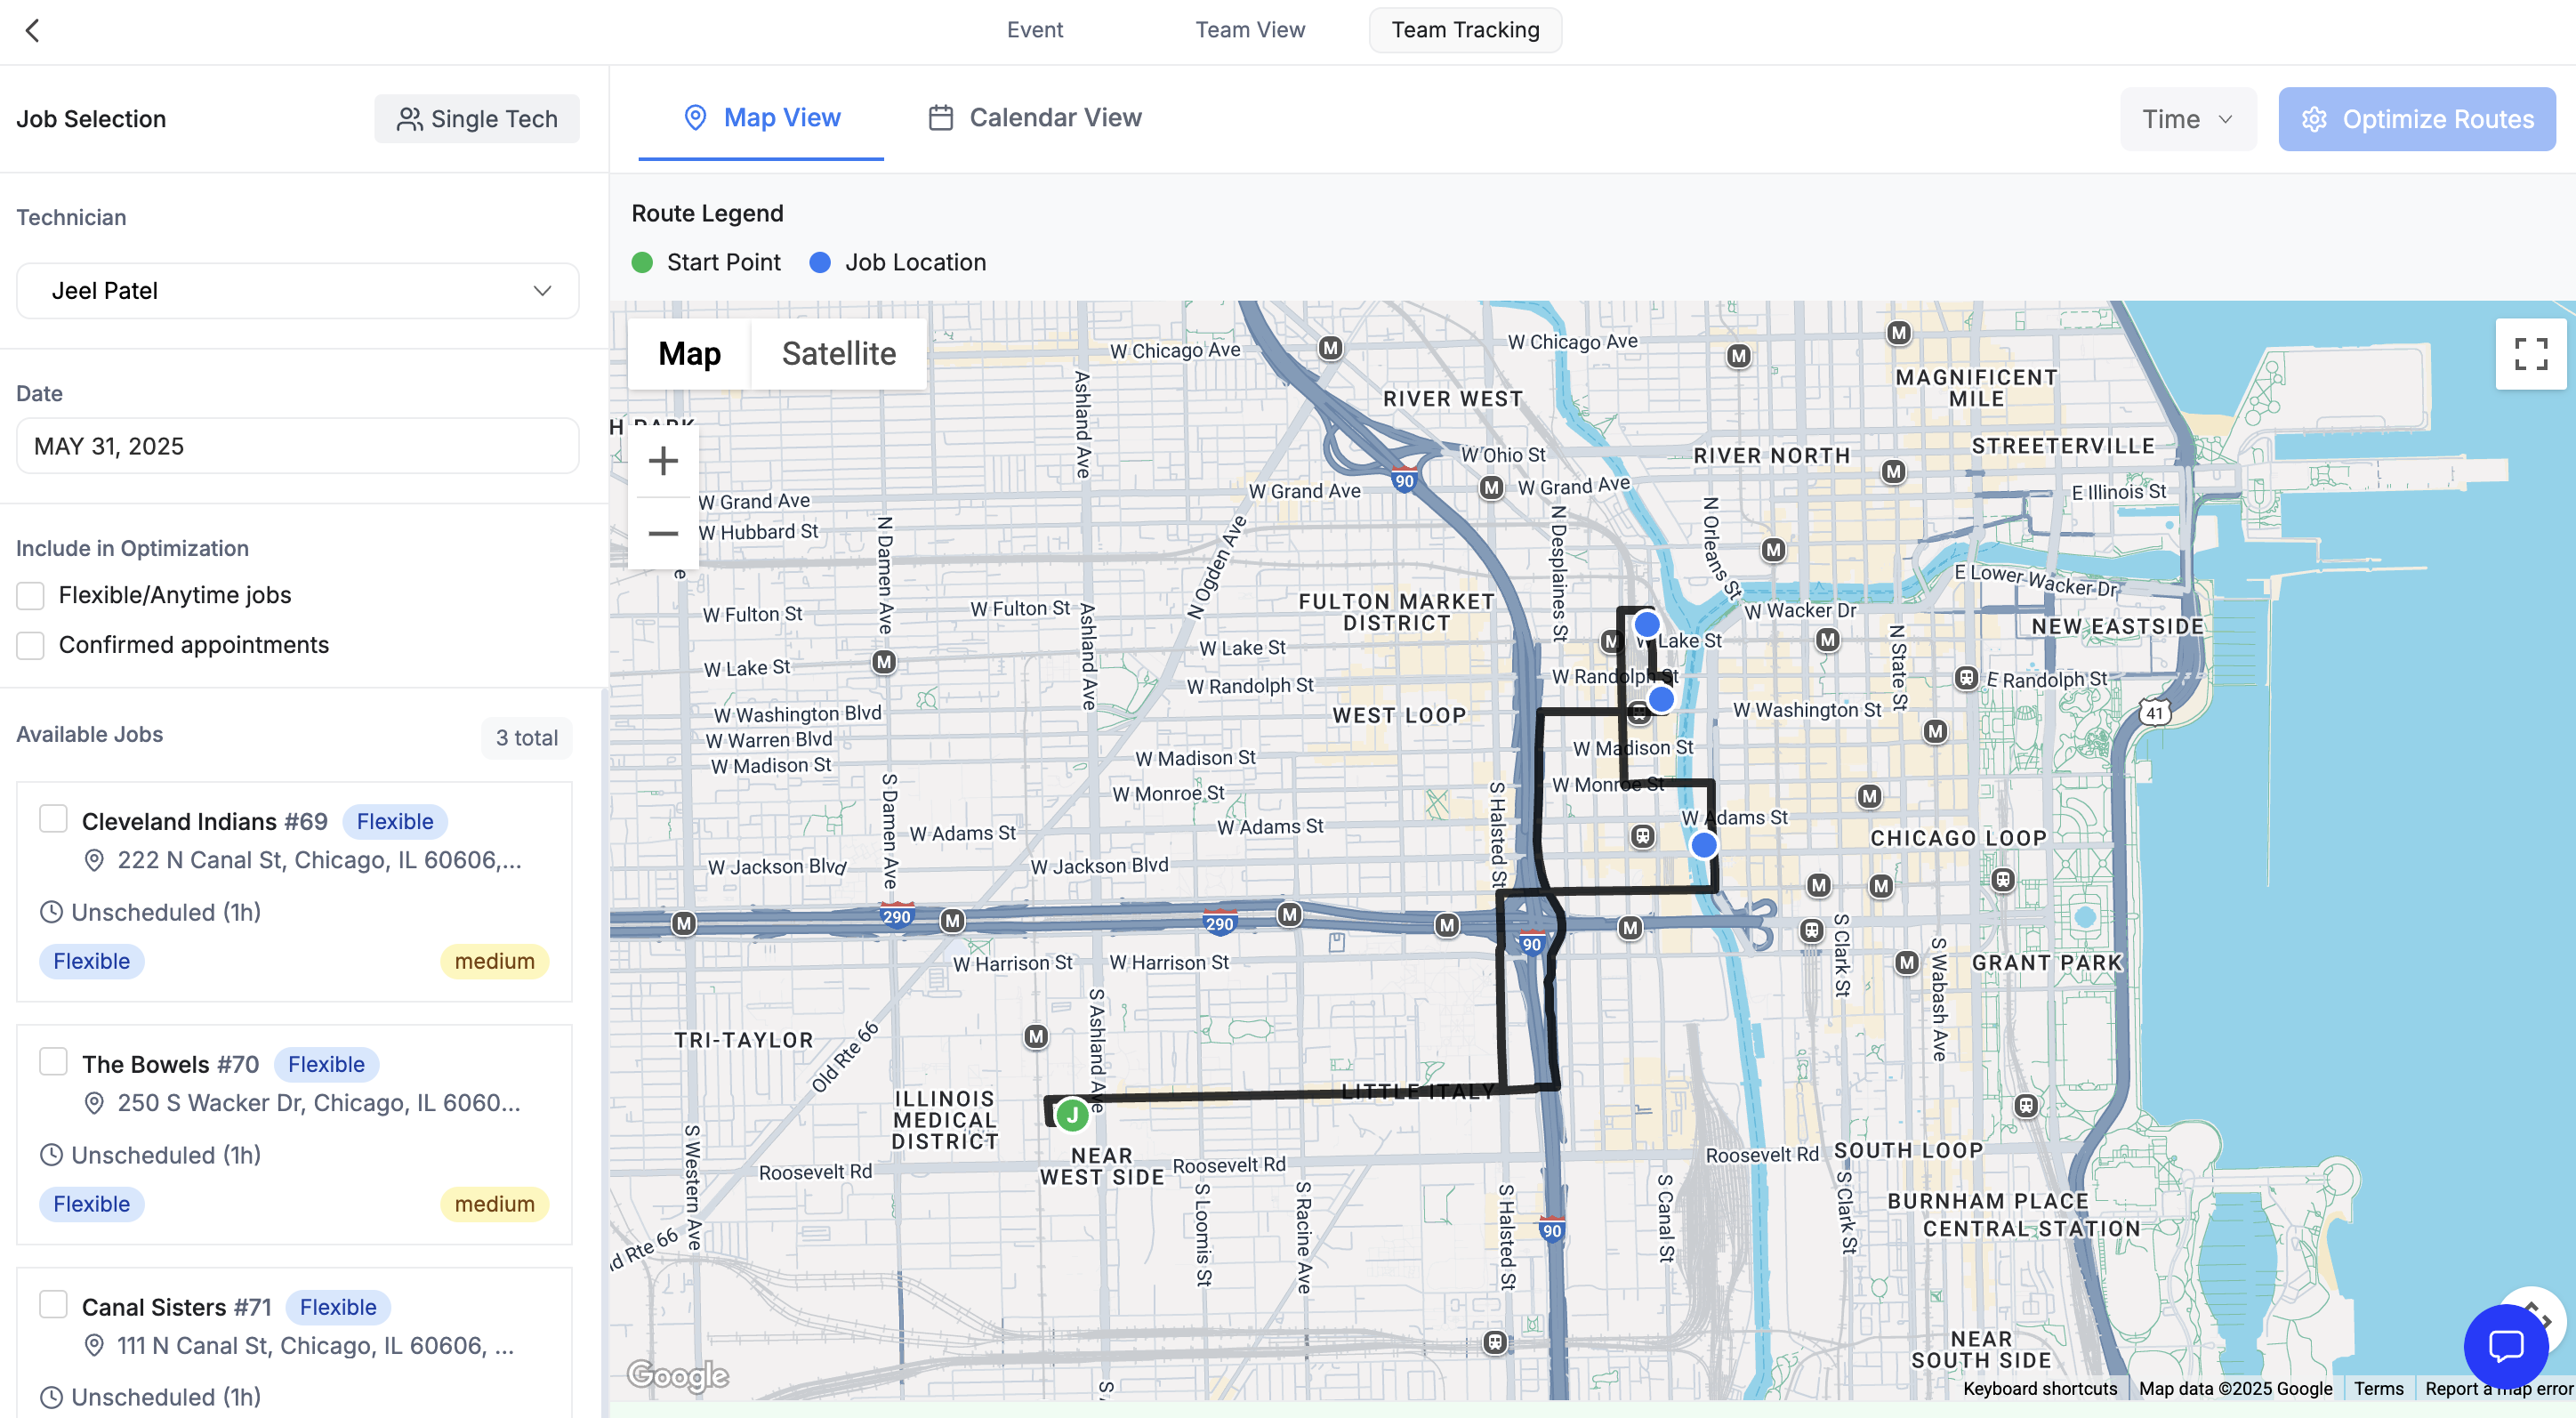Click the back arrow icon
Screen dimensions: 2576x1418
[x=32, y=30]
